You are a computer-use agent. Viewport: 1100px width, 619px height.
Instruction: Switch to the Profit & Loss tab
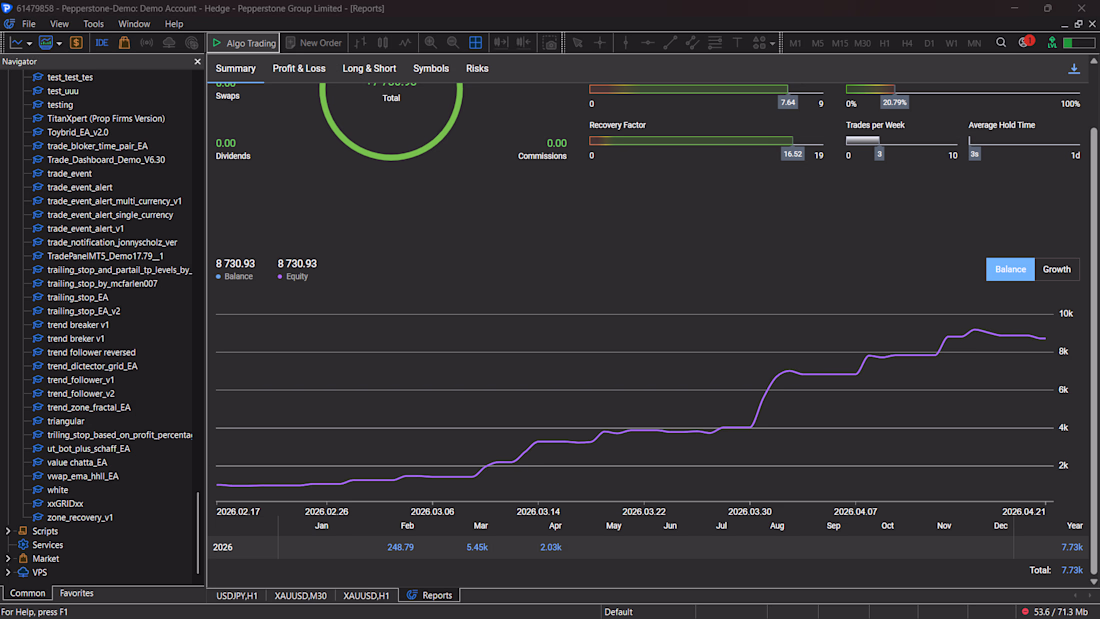tap(299, 69)
